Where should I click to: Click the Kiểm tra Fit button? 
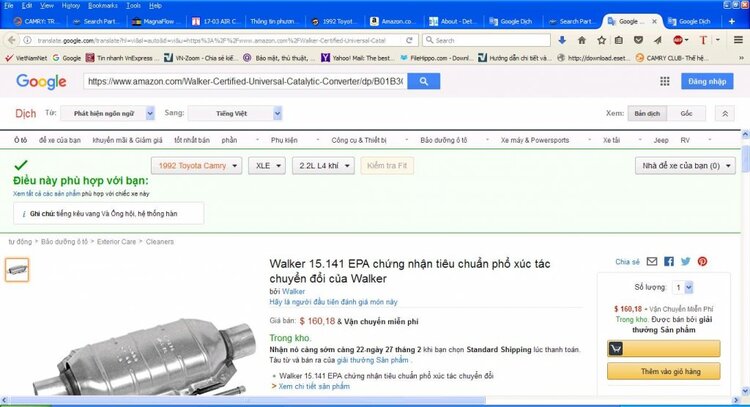coord(387,166)
